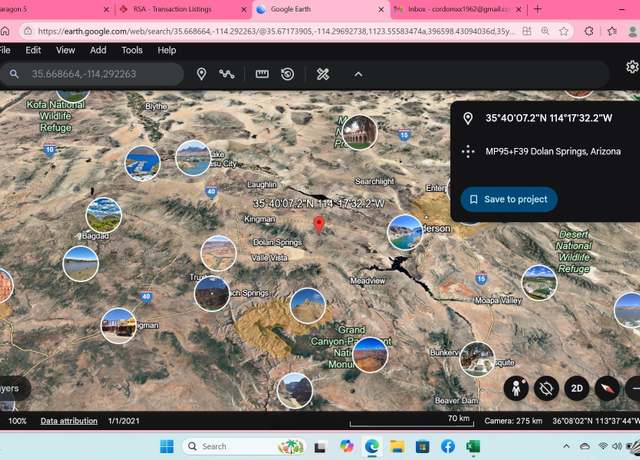The image size is (640, 460).
Task: Reset heading with the compass icon
Action: 607,388
